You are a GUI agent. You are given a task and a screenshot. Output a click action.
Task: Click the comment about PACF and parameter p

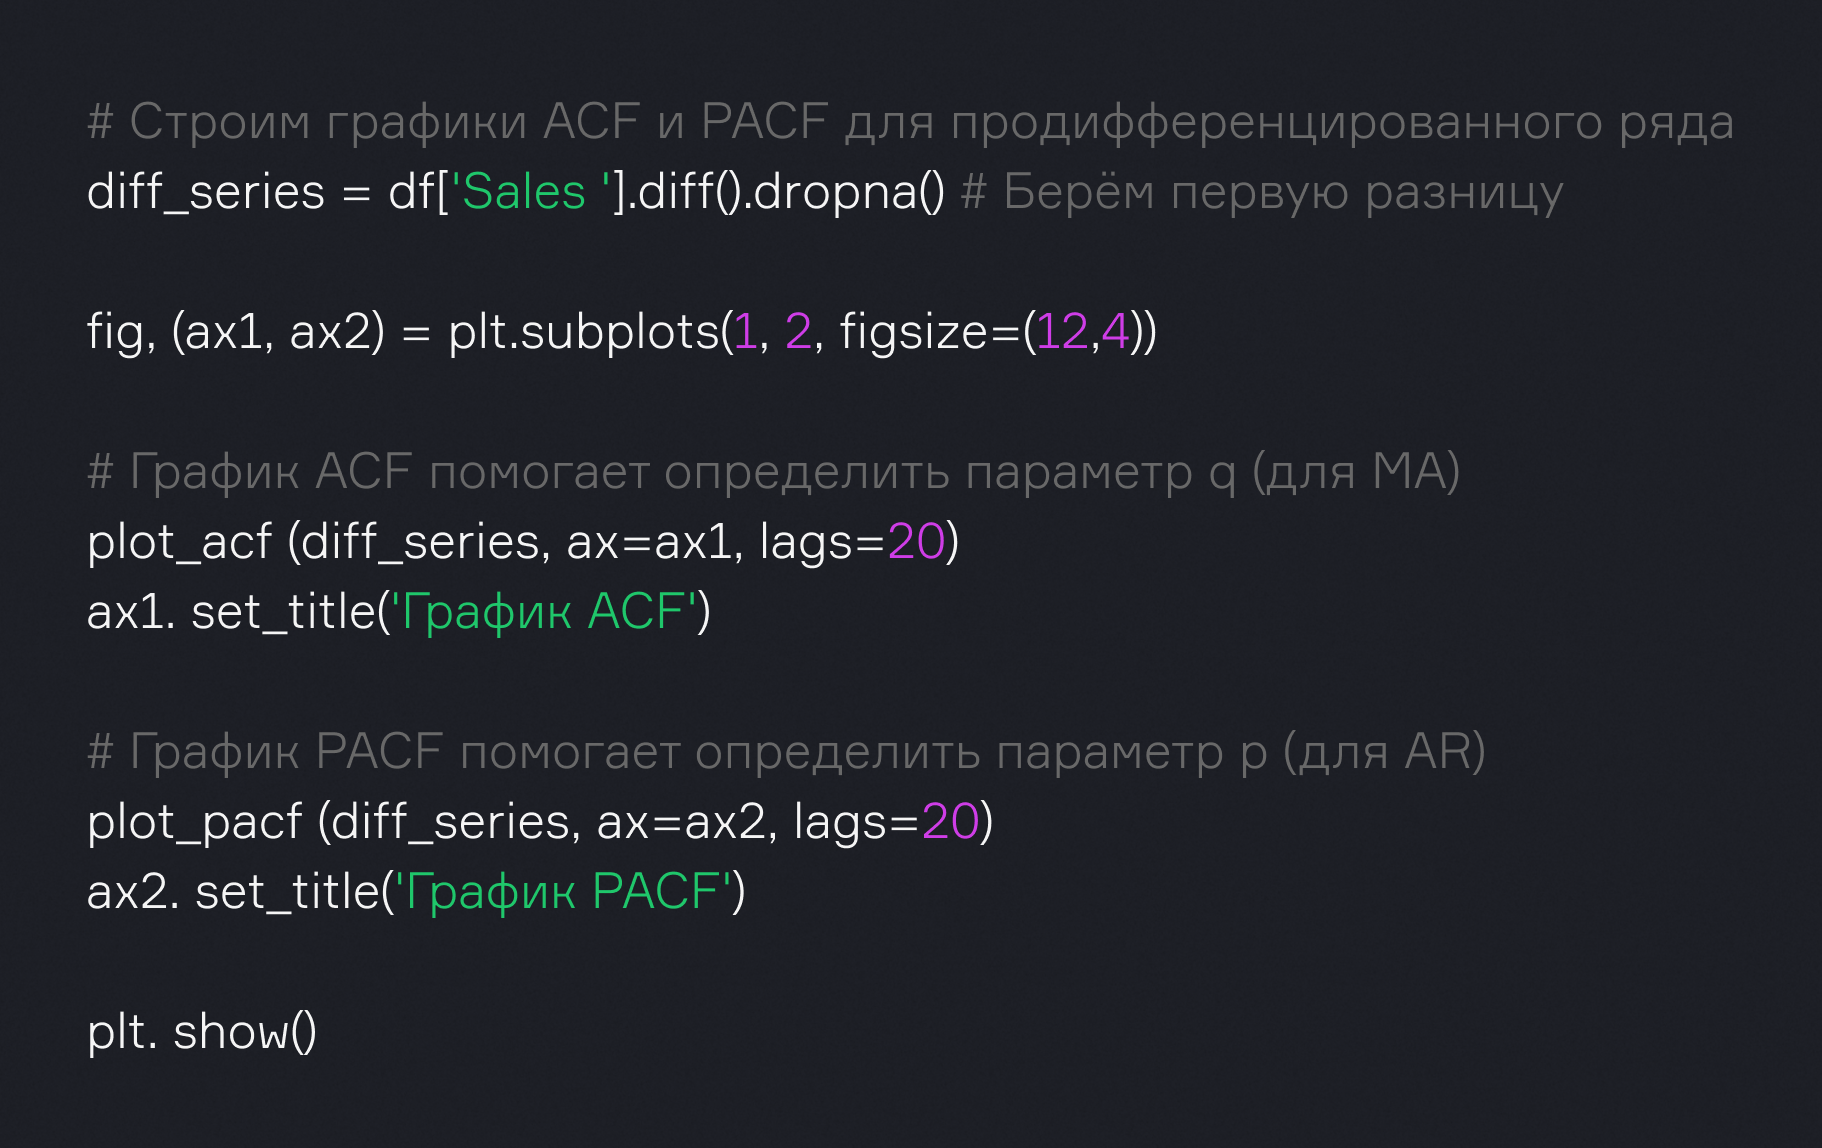click(786, 752)
